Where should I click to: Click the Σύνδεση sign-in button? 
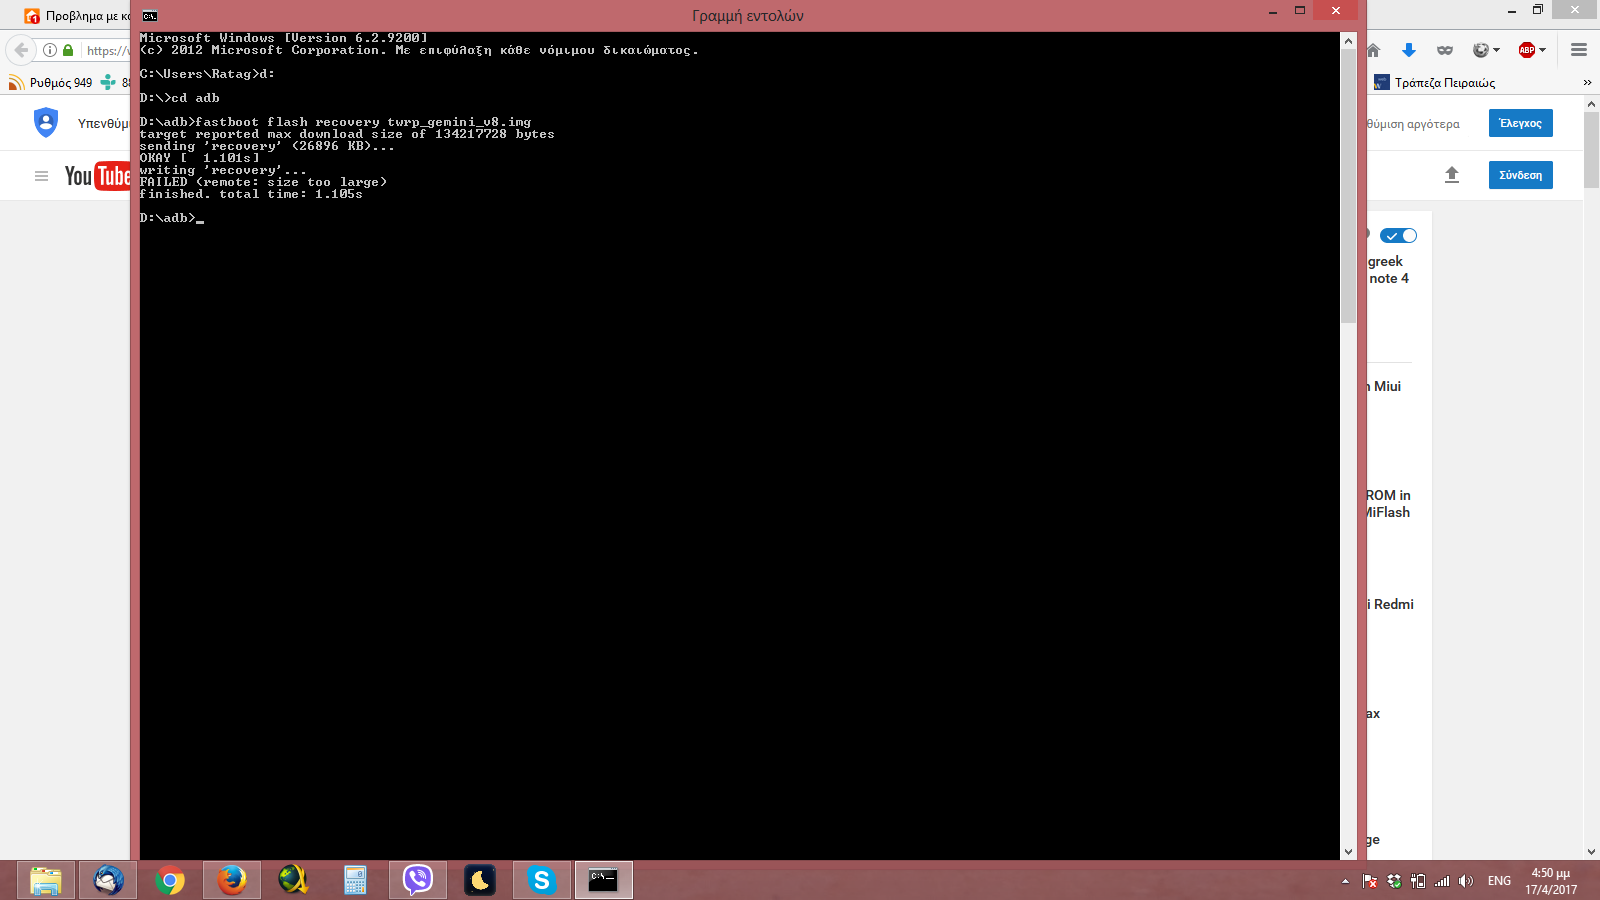(1520, 175)
